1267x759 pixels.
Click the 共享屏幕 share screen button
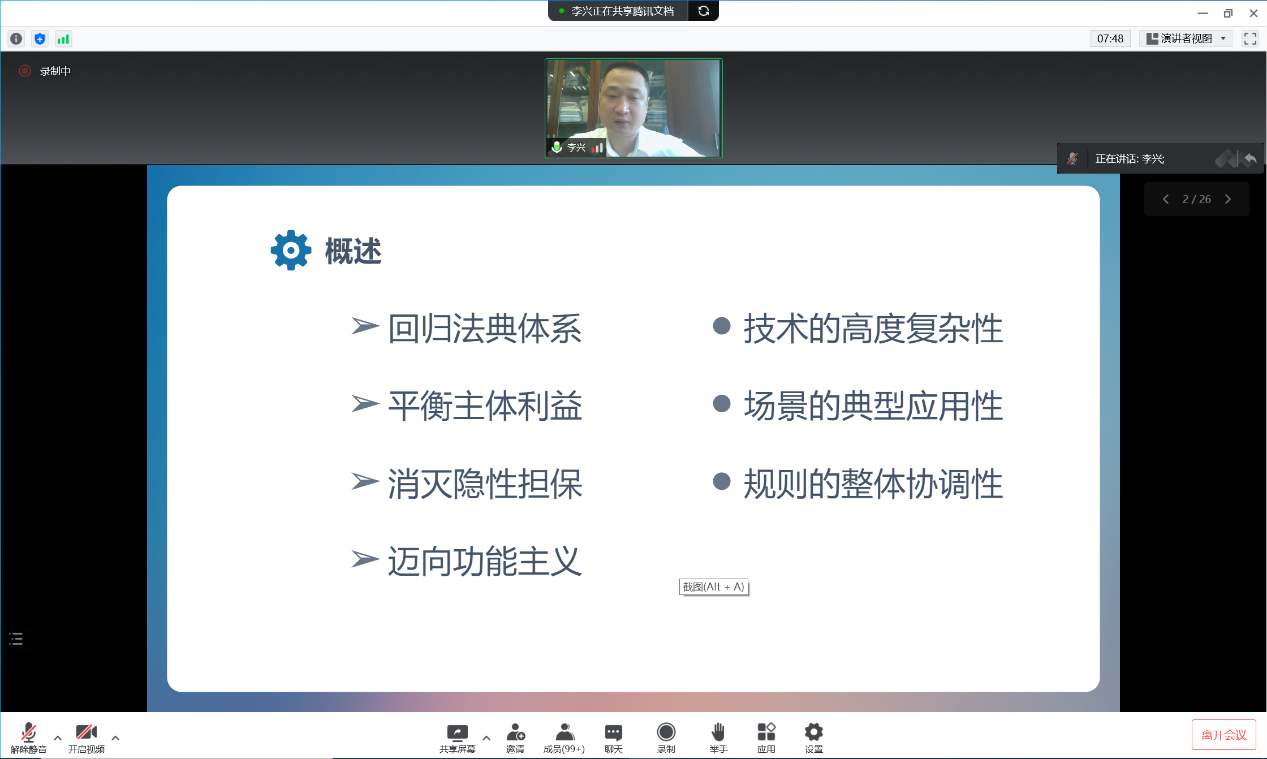pyautogui.click(x=457, y=737)
